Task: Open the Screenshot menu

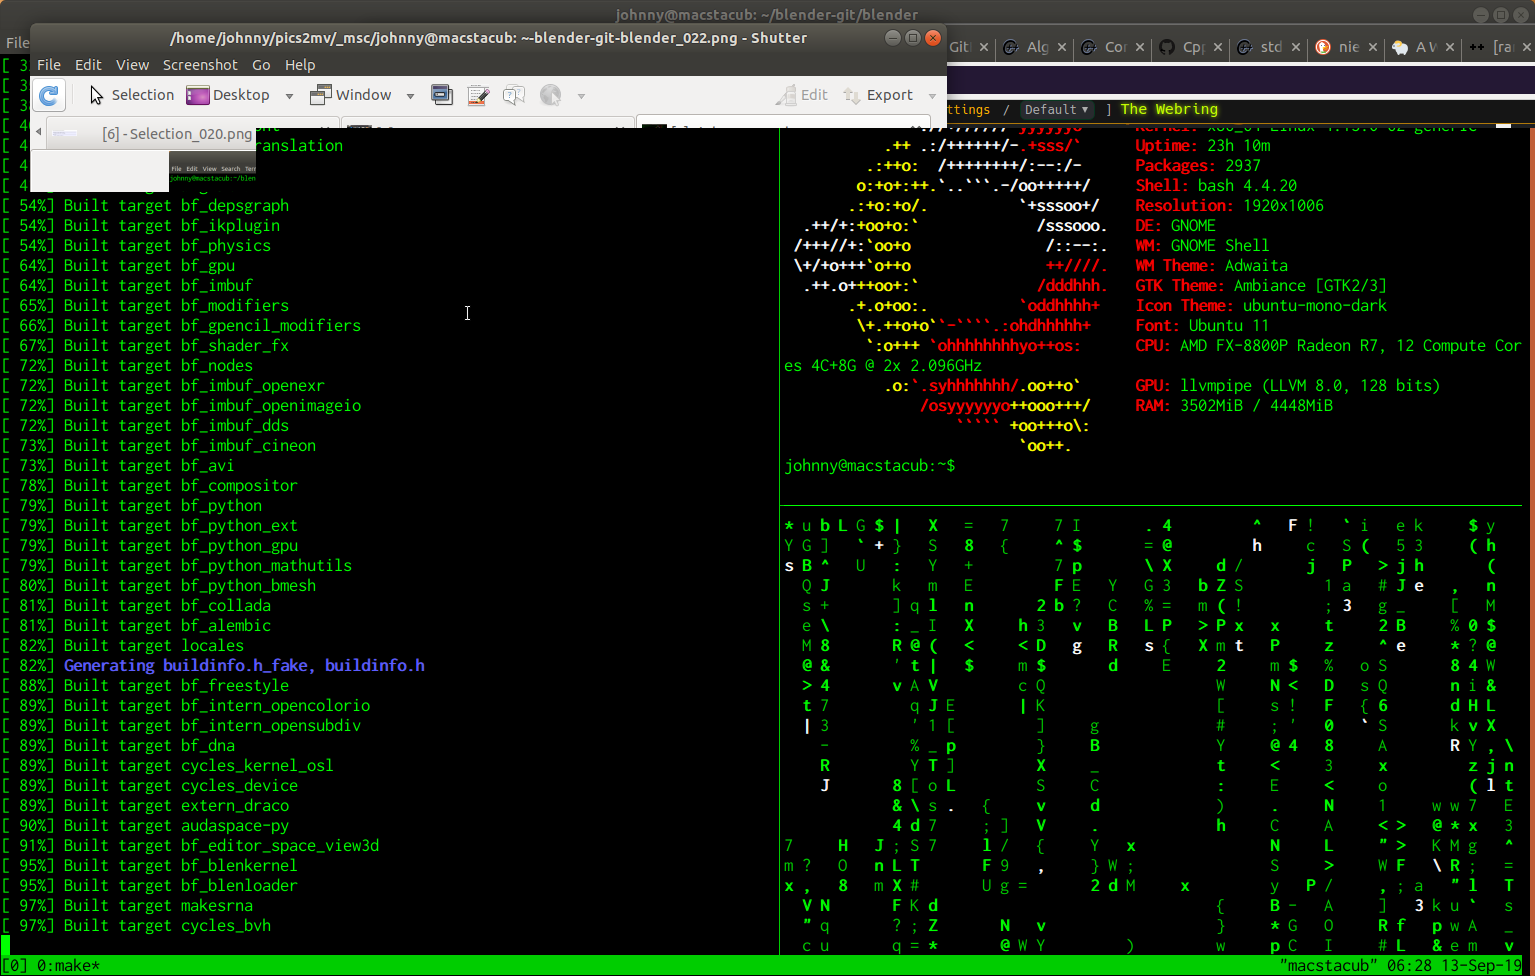Action: click(x=200, y=65)
